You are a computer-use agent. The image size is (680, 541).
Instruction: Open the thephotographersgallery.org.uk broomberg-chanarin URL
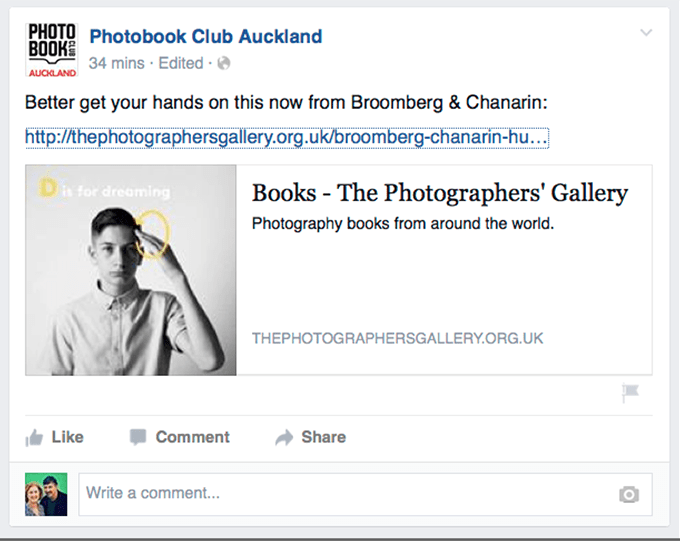286,136
